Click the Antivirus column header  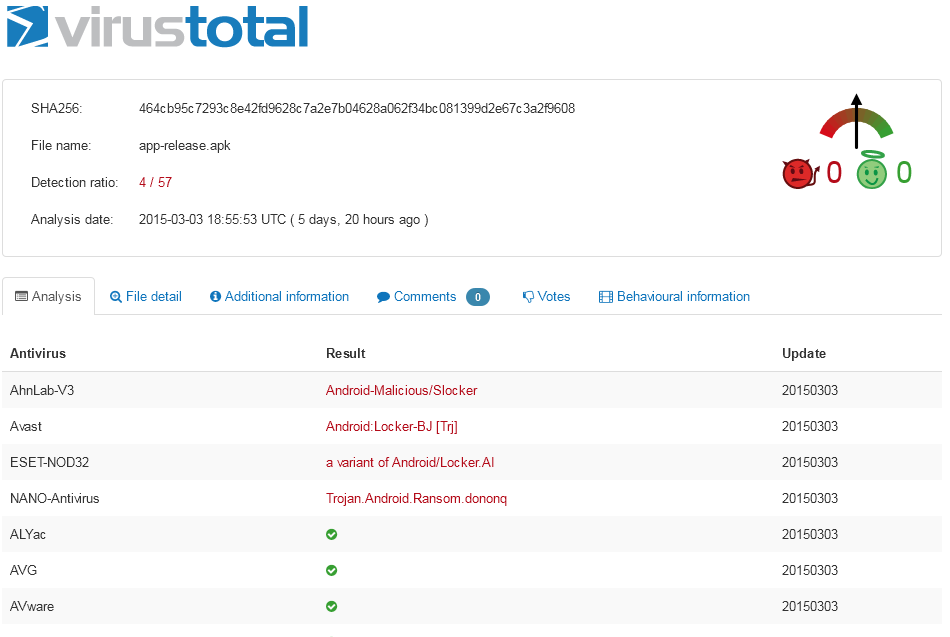38,353
